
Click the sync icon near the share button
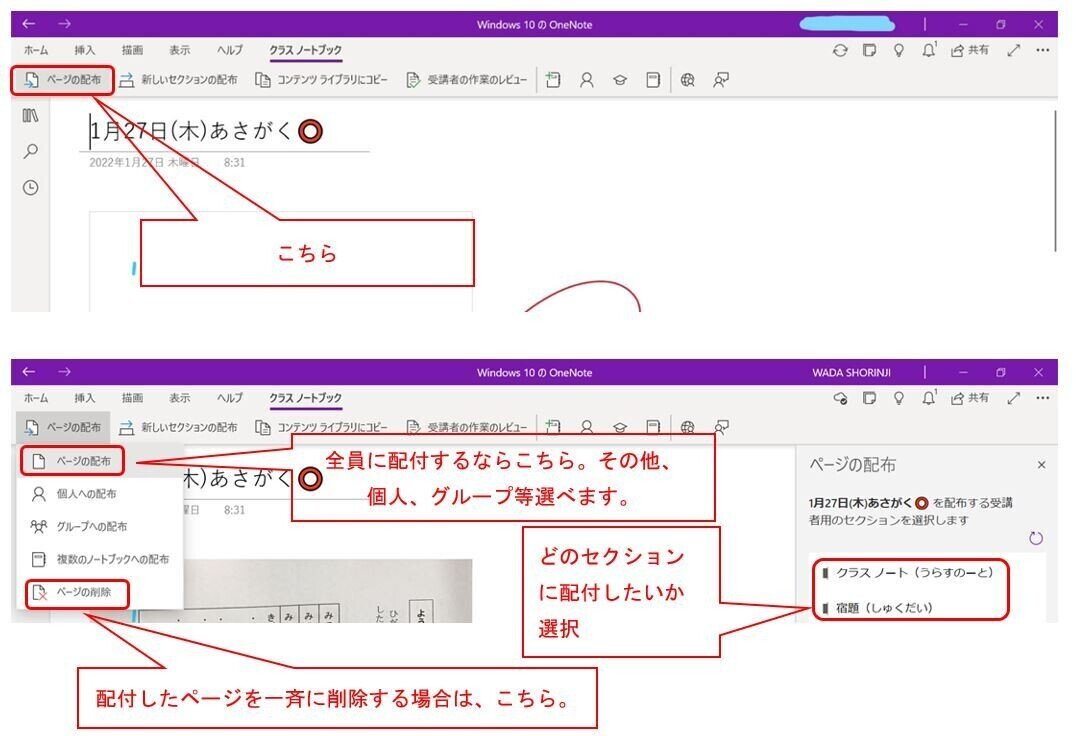point(838,50)
